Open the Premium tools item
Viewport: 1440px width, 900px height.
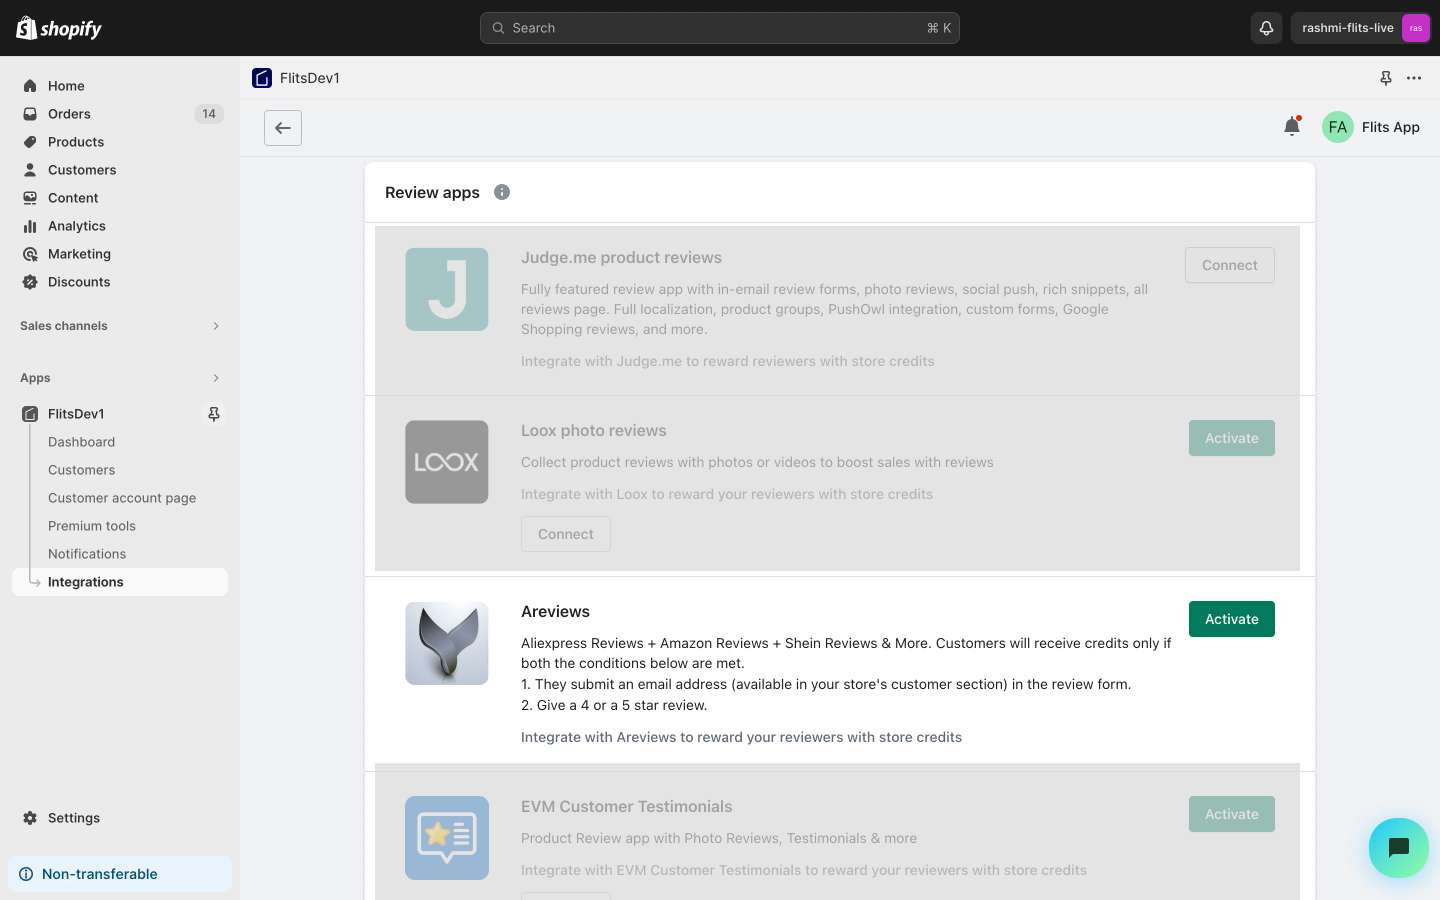point(92,526)
